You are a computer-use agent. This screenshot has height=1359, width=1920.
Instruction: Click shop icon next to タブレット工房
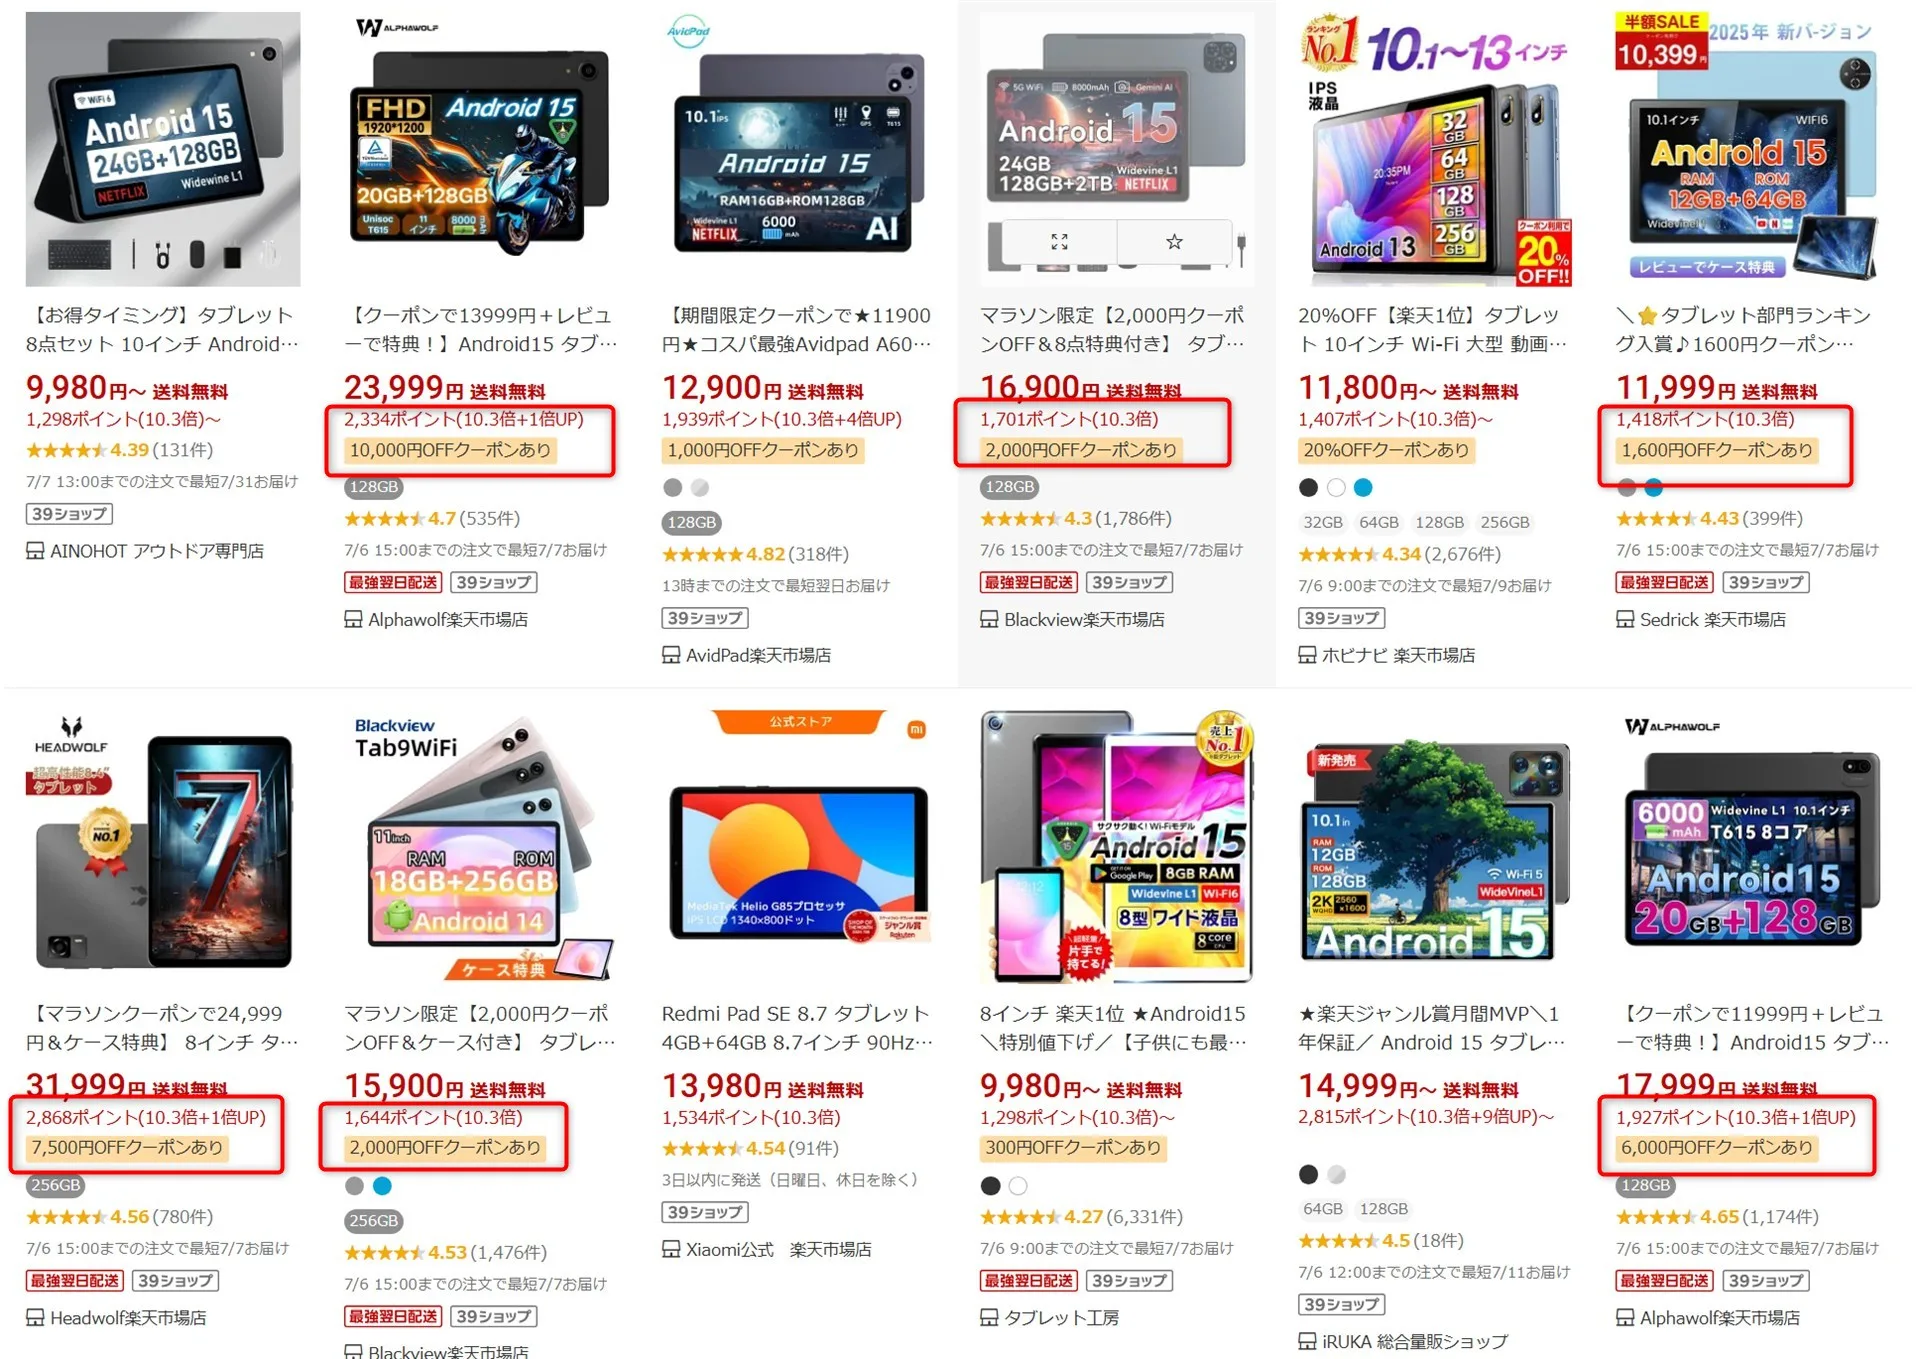pyautogui.click(x=989, y=1317)
